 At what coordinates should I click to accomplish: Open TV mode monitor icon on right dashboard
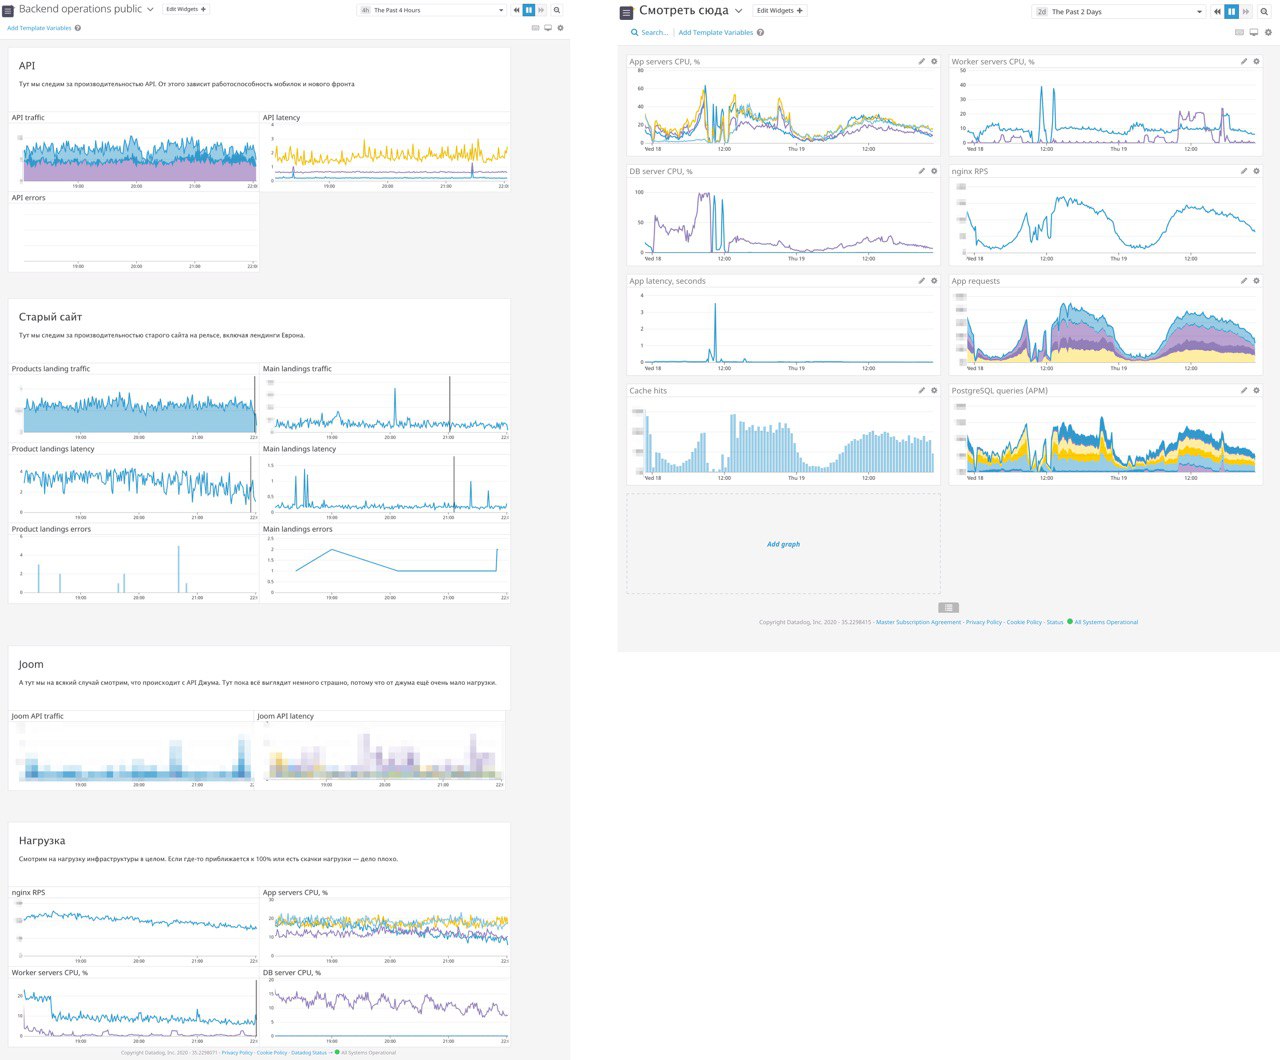pyautogui.click(x=1254, y=32)
